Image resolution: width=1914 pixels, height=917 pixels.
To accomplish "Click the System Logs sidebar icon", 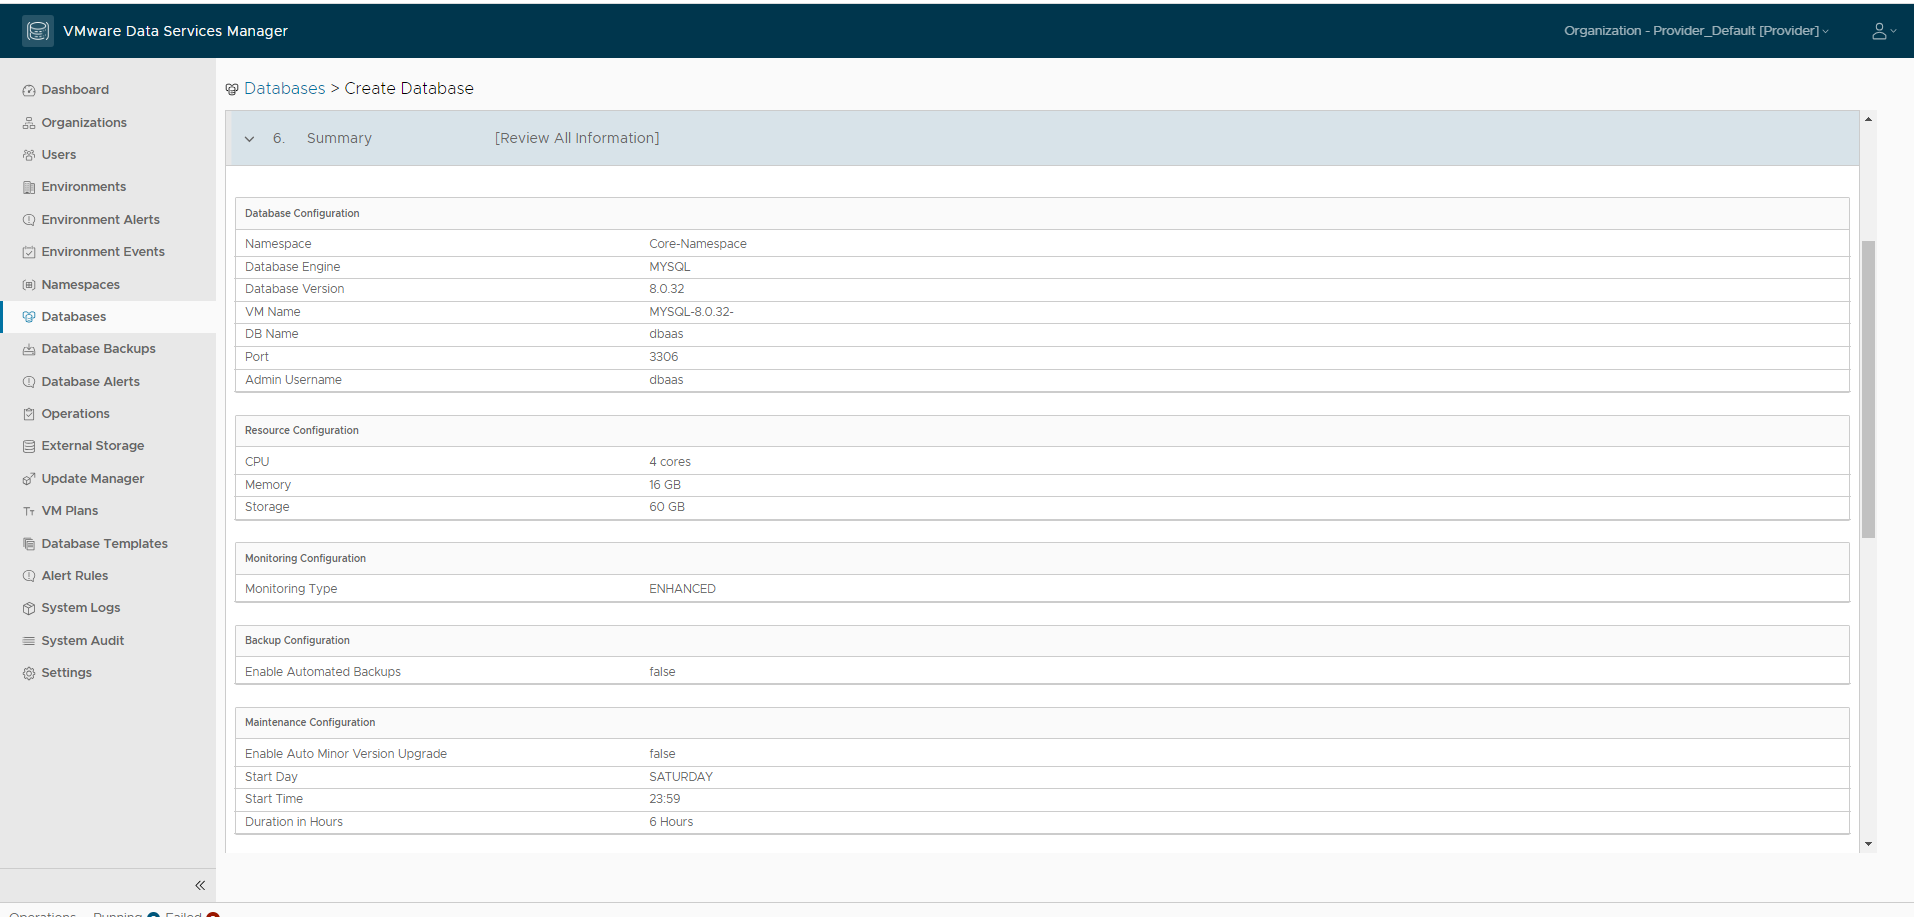I will pos(29,608).
